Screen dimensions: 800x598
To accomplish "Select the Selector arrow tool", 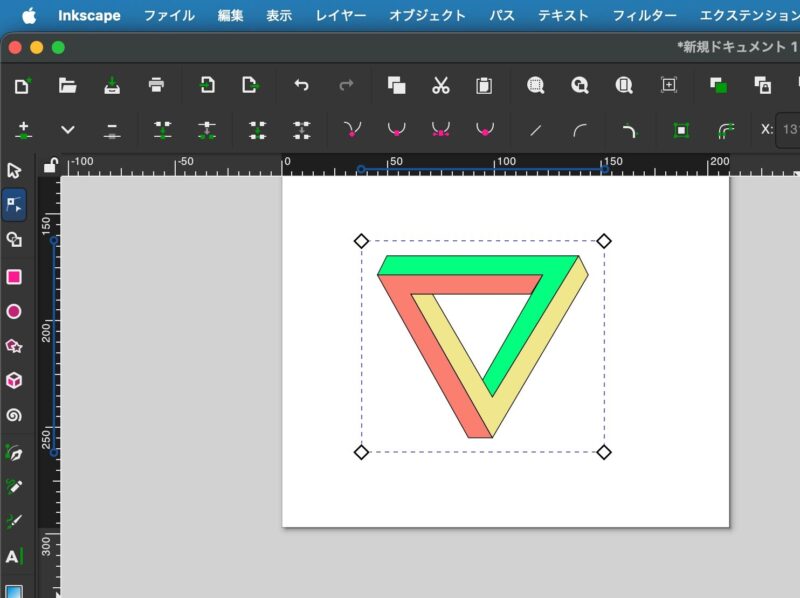I will point(14,170).
